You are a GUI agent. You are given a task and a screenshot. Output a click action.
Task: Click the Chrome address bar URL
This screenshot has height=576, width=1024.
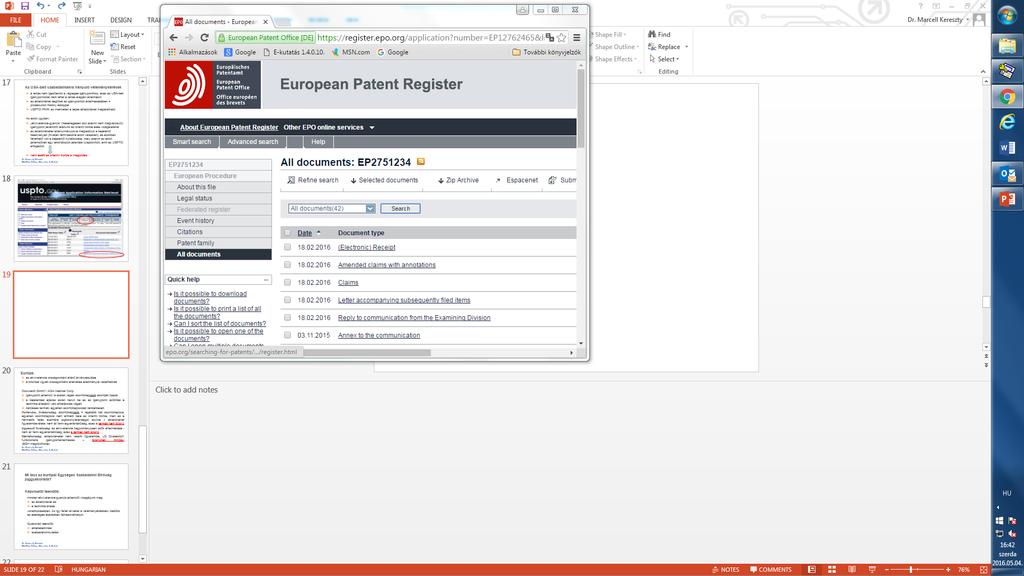429,38
